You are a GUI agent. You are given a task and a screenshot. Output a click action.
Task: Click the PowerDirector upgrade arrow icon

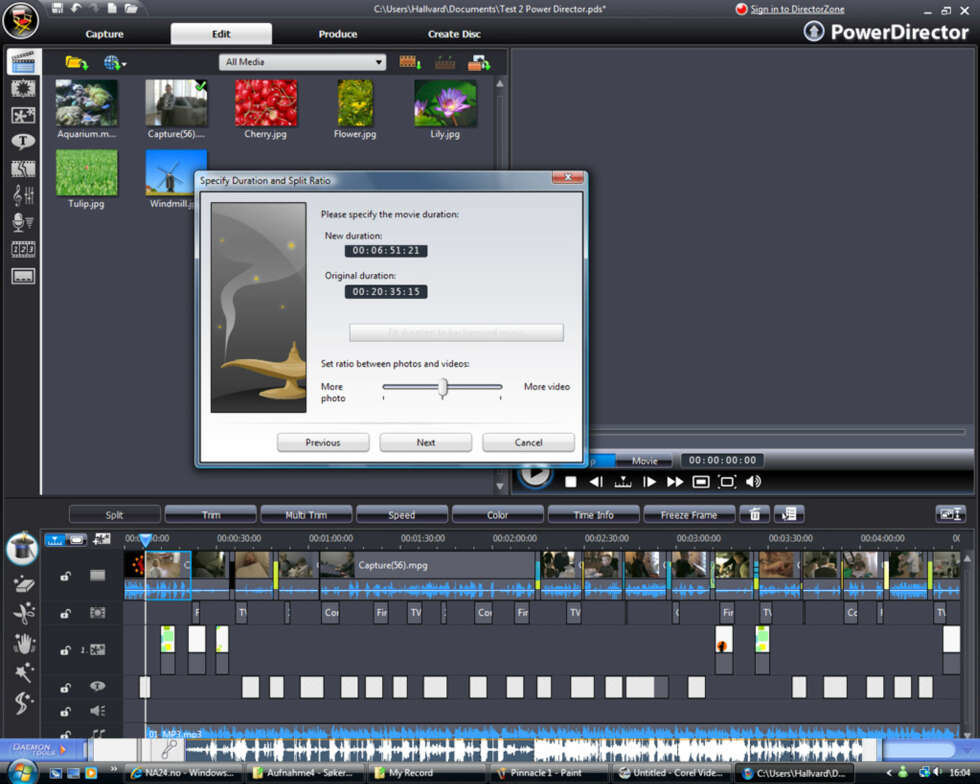click(813, 31)
